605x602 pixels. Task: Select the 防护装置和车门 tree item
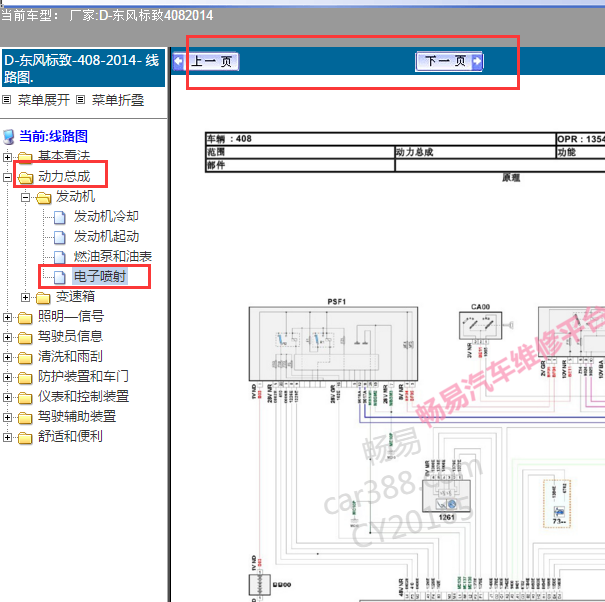point(83,376)
